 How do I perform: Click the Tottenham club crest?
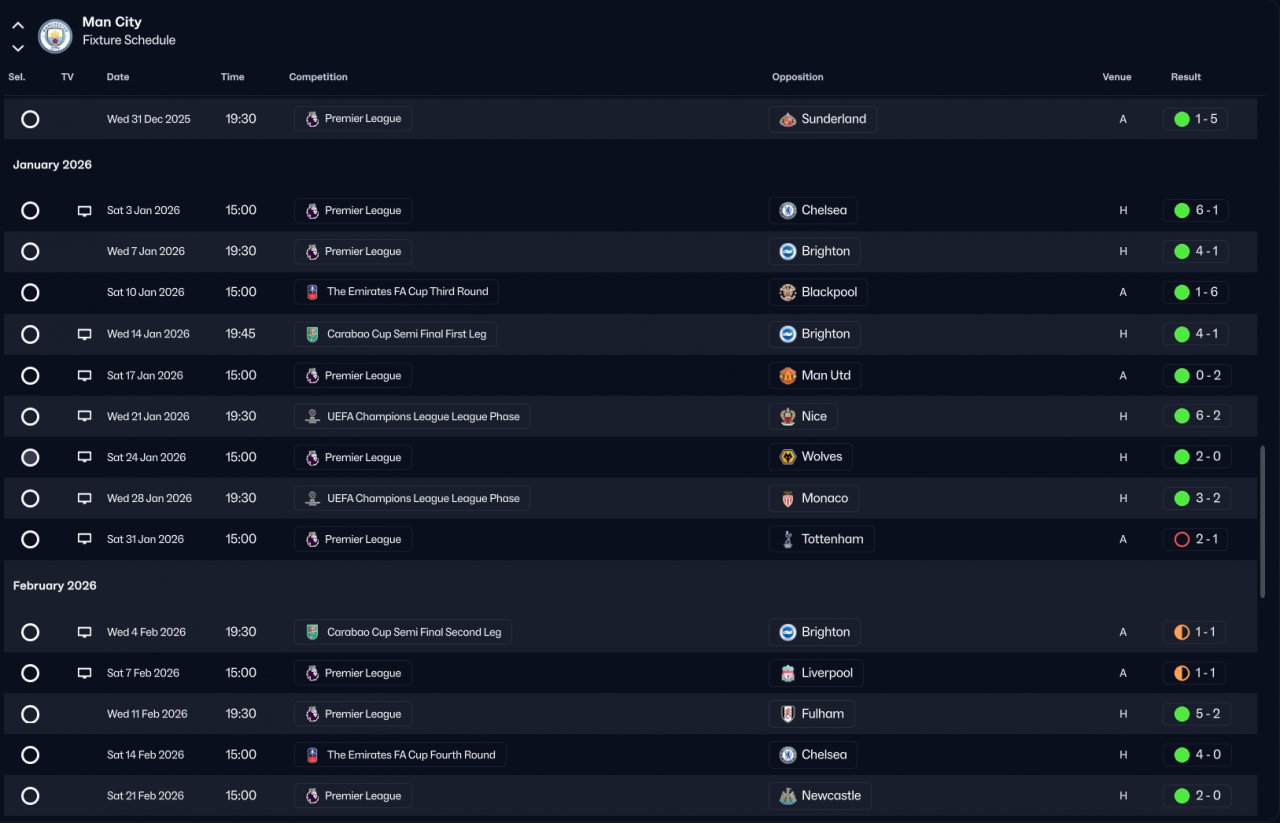coord(788,540)
